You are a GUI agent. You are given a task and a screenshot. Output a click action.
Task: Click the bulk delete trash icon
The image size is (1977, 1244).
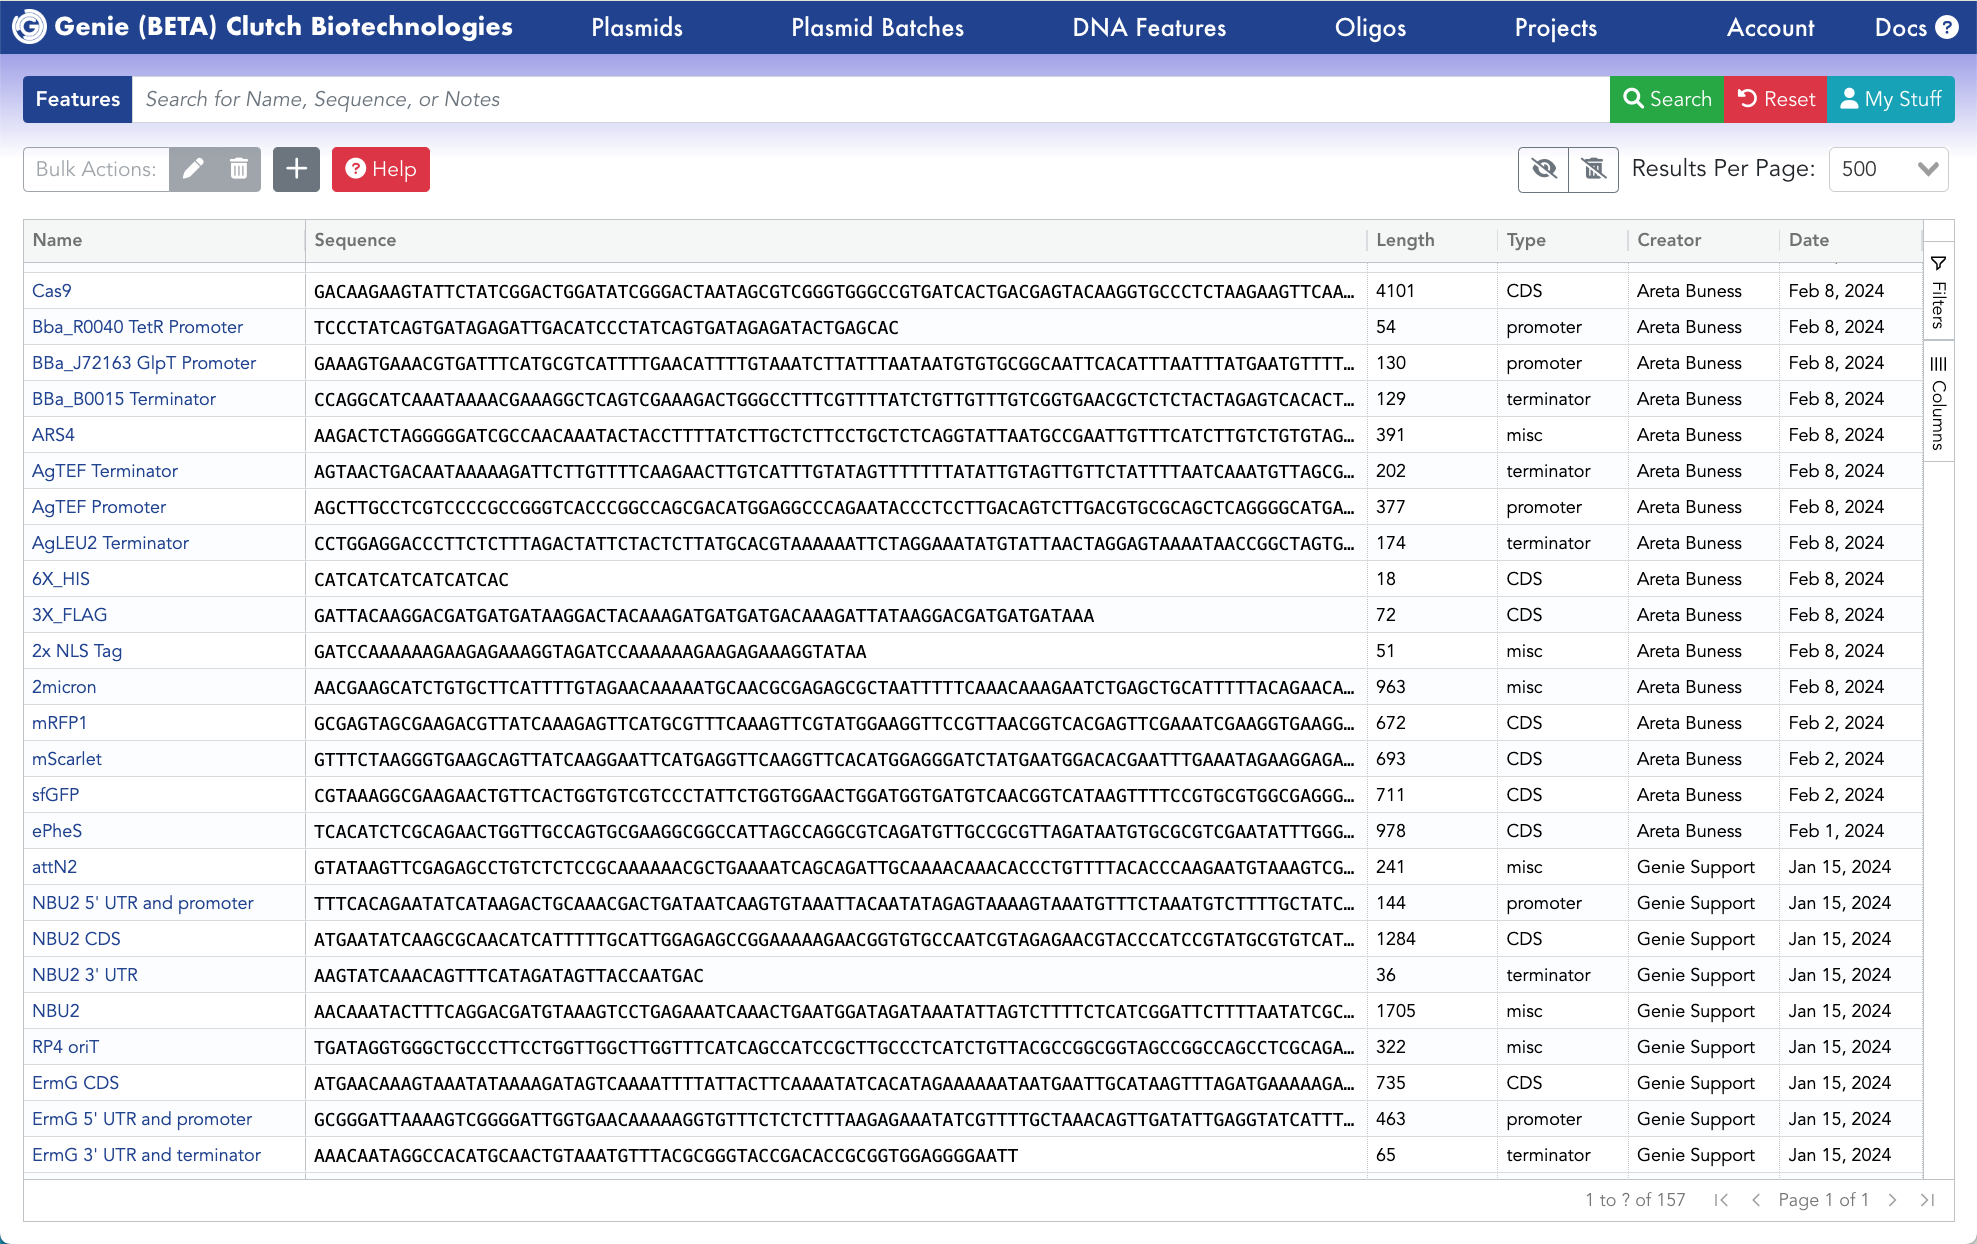point(238,169)
